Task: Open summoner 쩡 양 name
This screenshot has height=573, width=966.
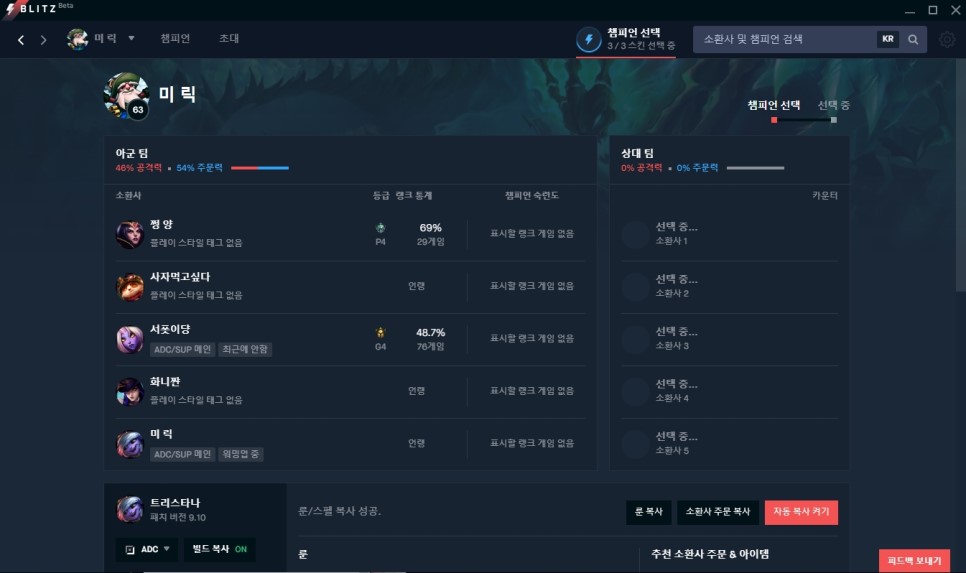Action: (161, 225)
